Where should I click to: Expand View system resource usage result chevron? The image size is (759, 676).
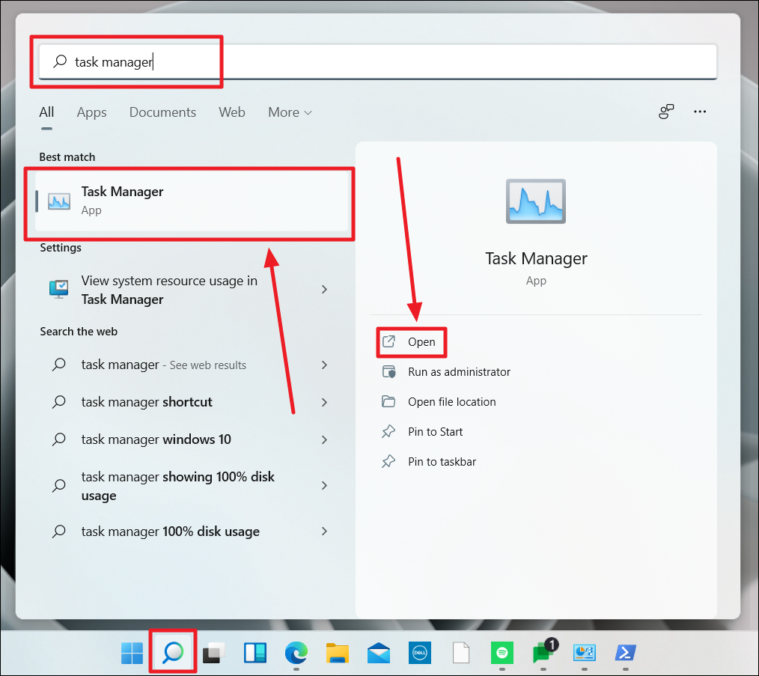point(324,289)
